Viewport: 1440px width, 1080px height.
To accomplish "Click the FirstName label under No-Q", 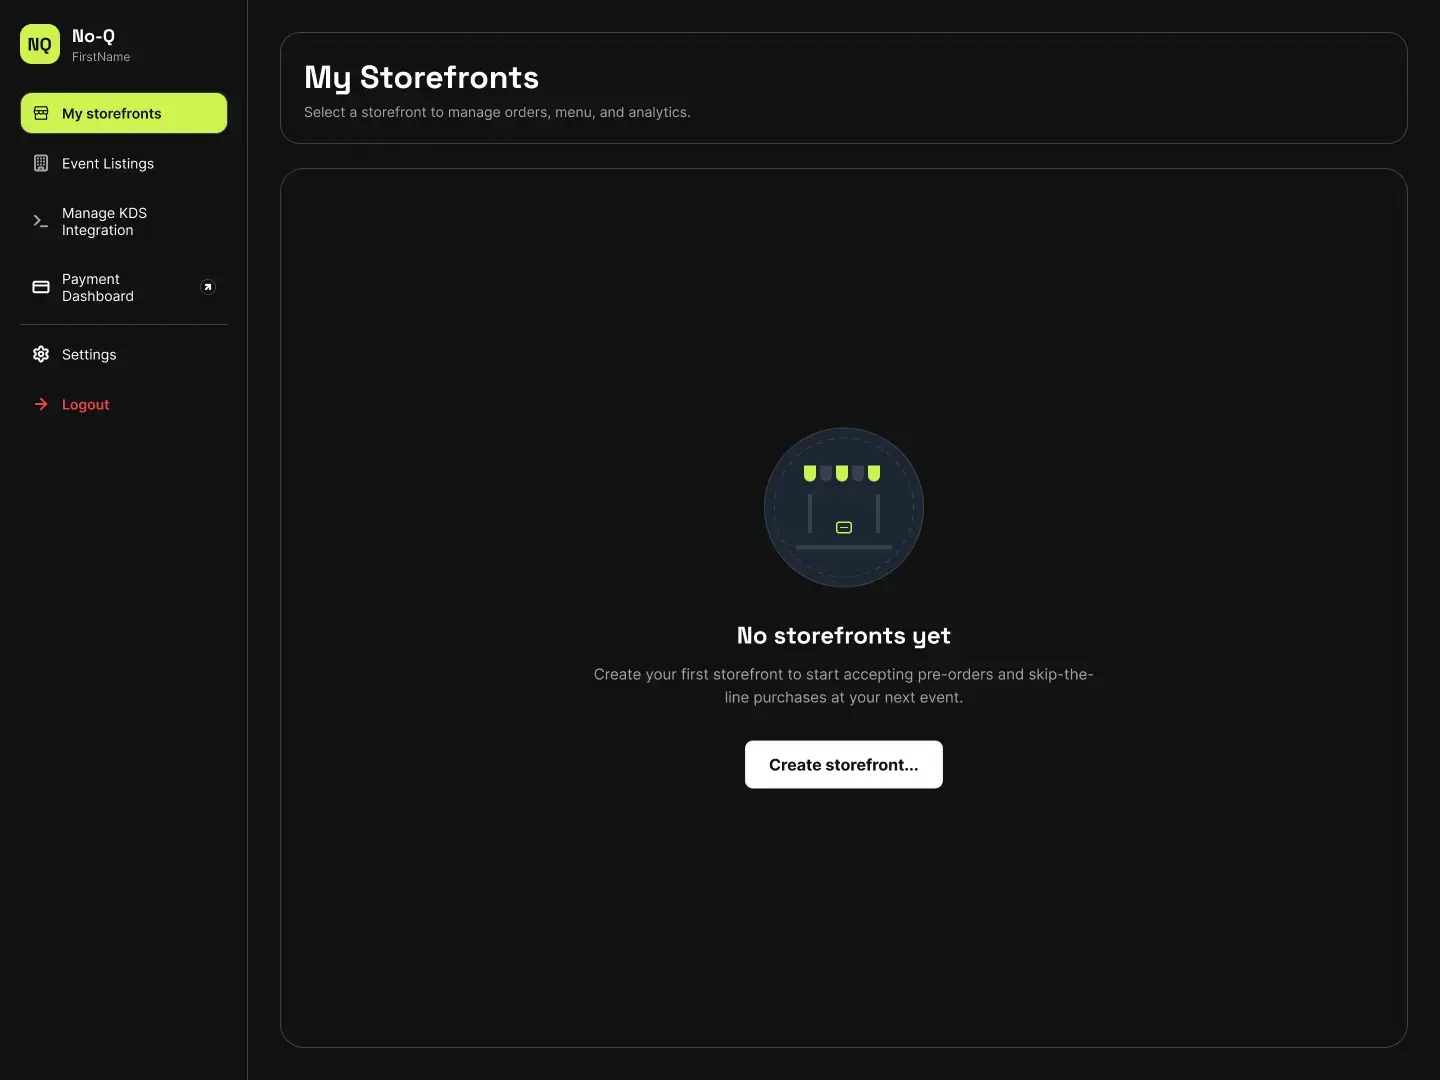I will pyautogui.click(x=101, y=57).
